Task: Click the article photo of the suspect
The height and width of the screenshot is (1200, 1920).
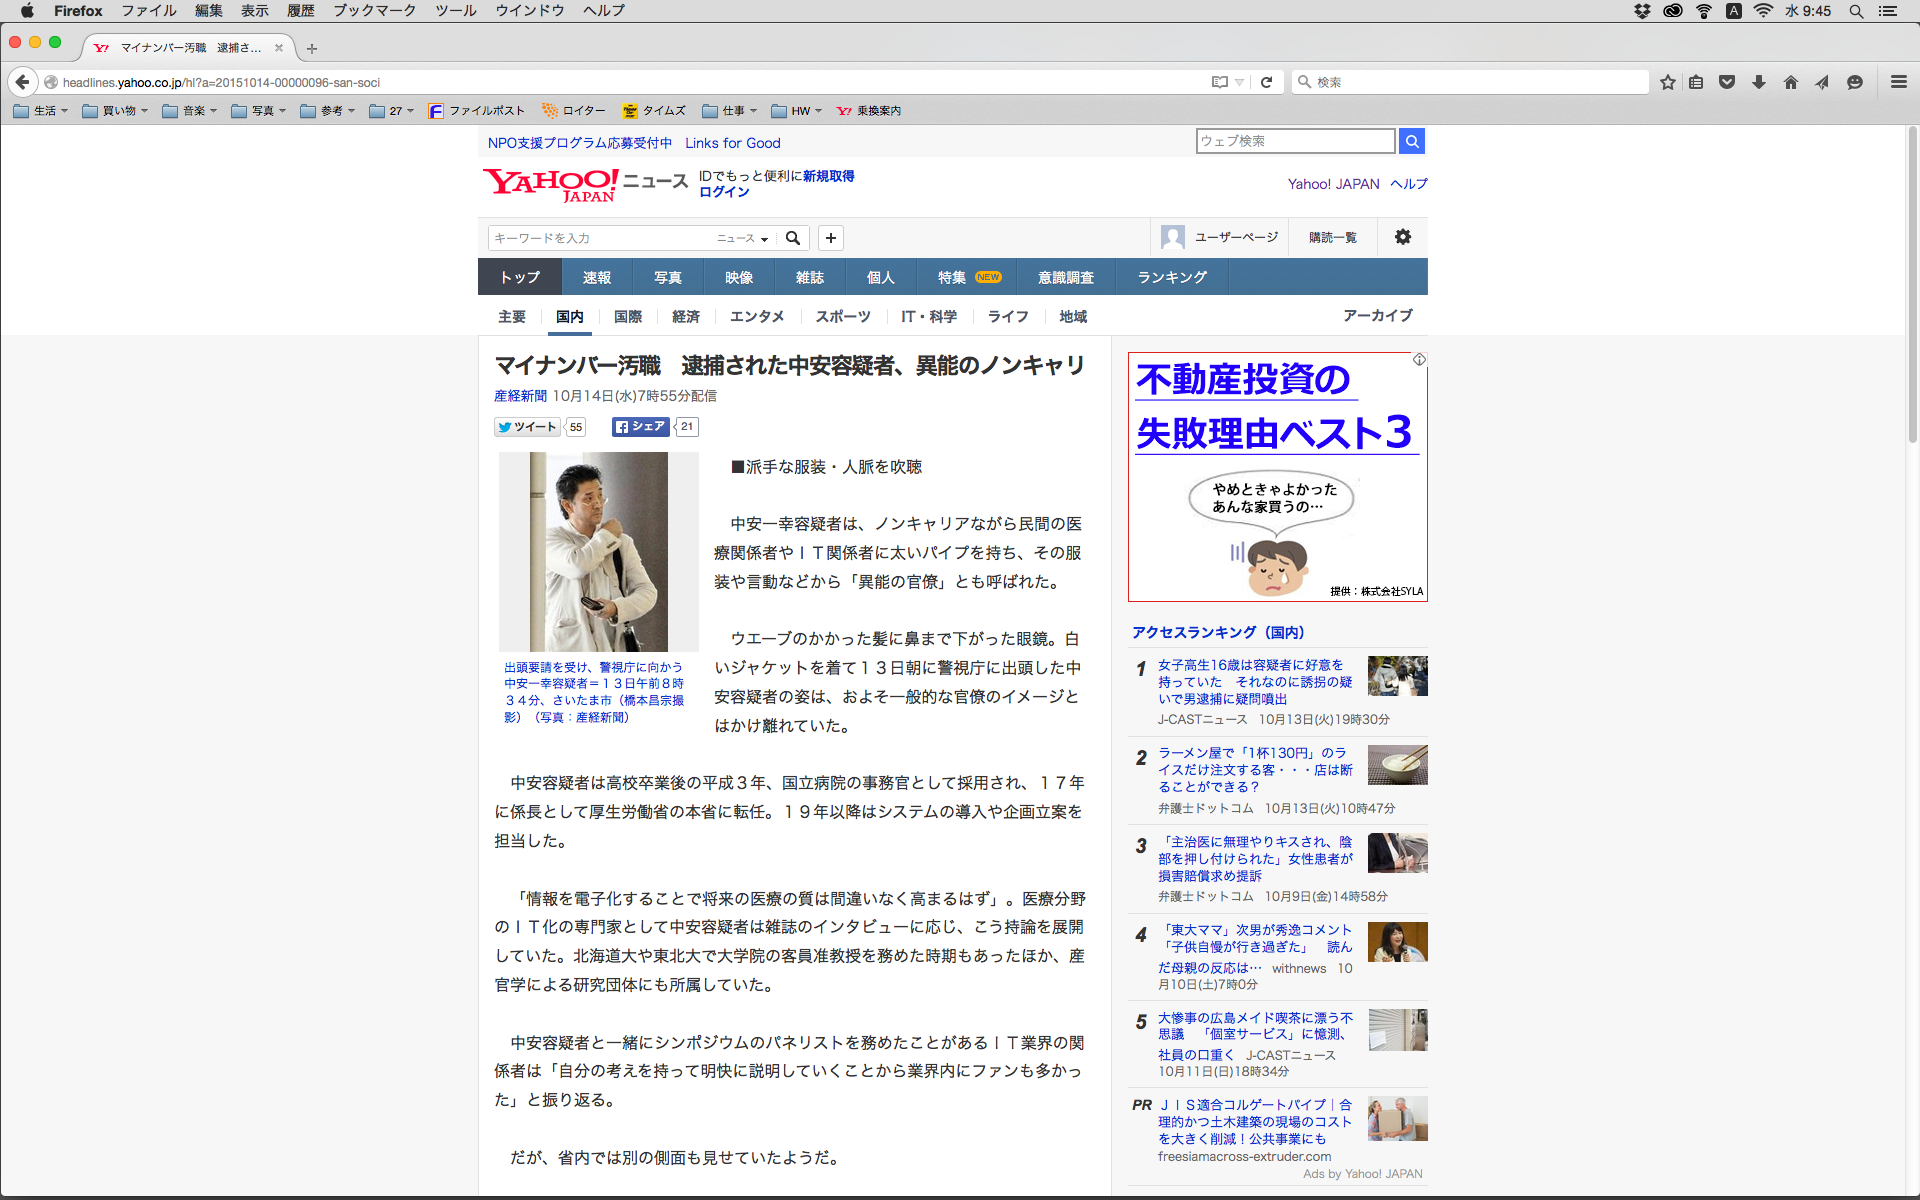Action: (x=598, y=551)
